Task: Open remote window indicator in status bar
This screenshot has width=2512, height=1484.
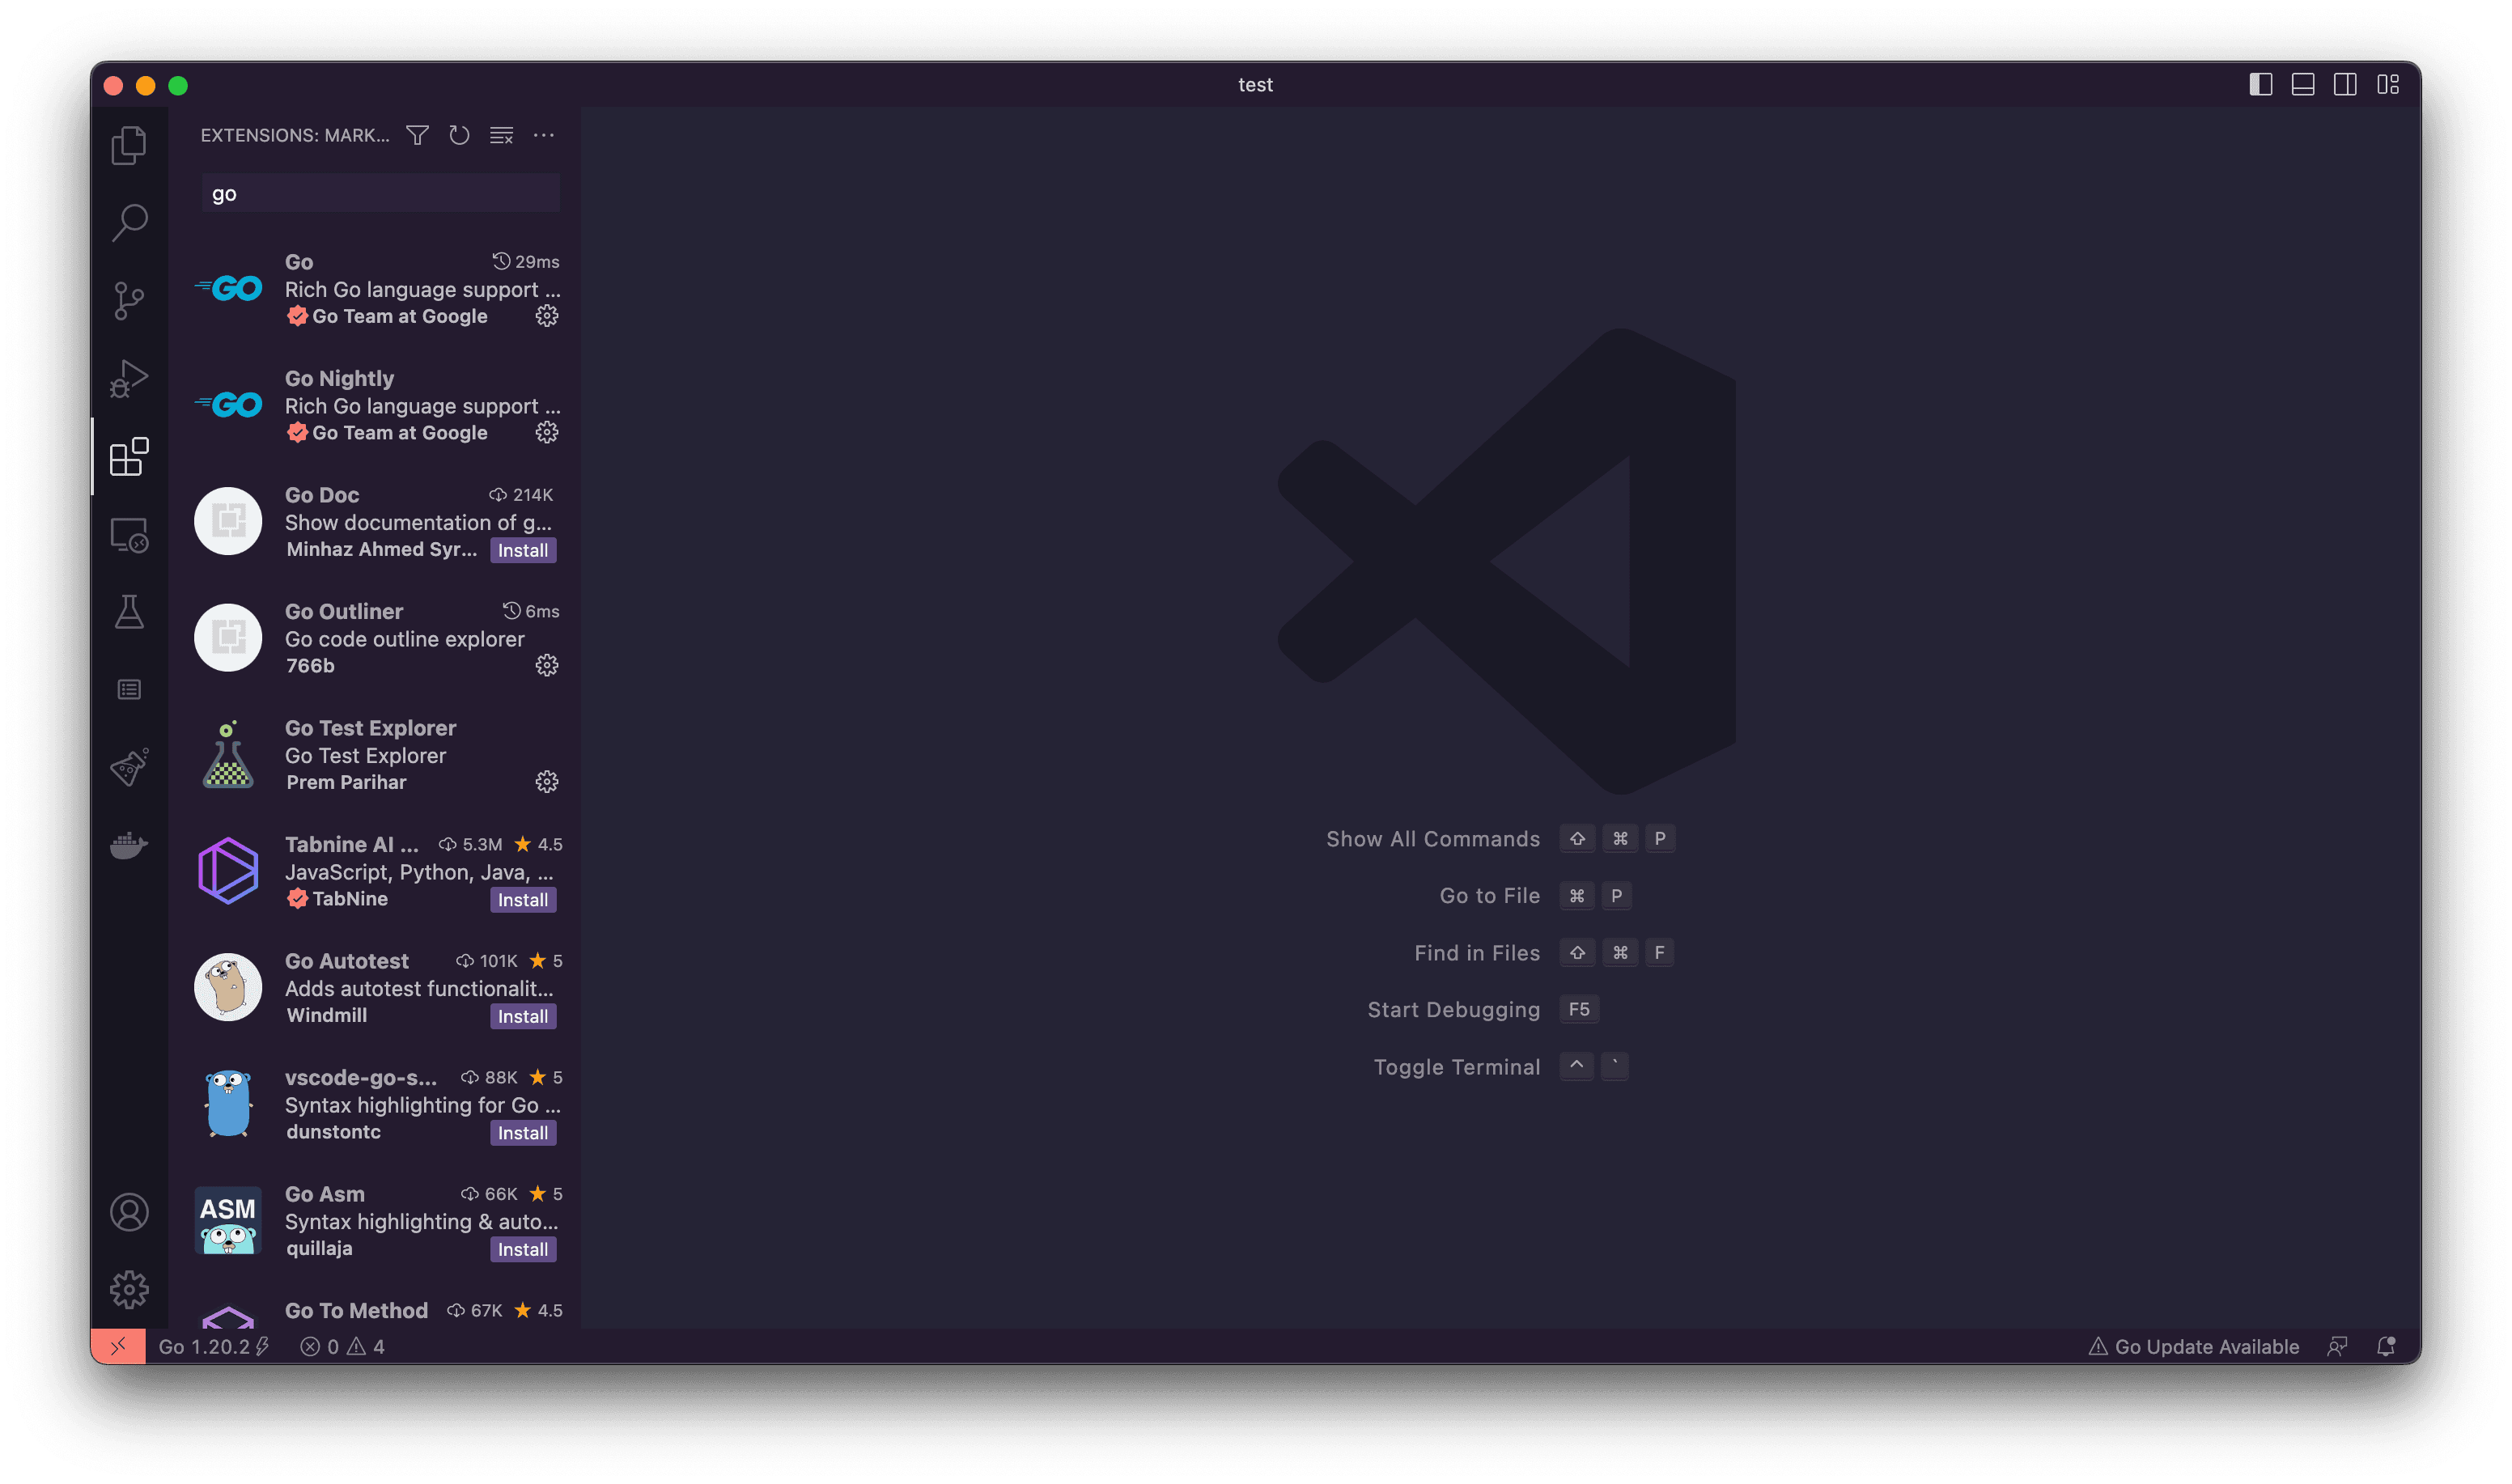Action: 118,1346
